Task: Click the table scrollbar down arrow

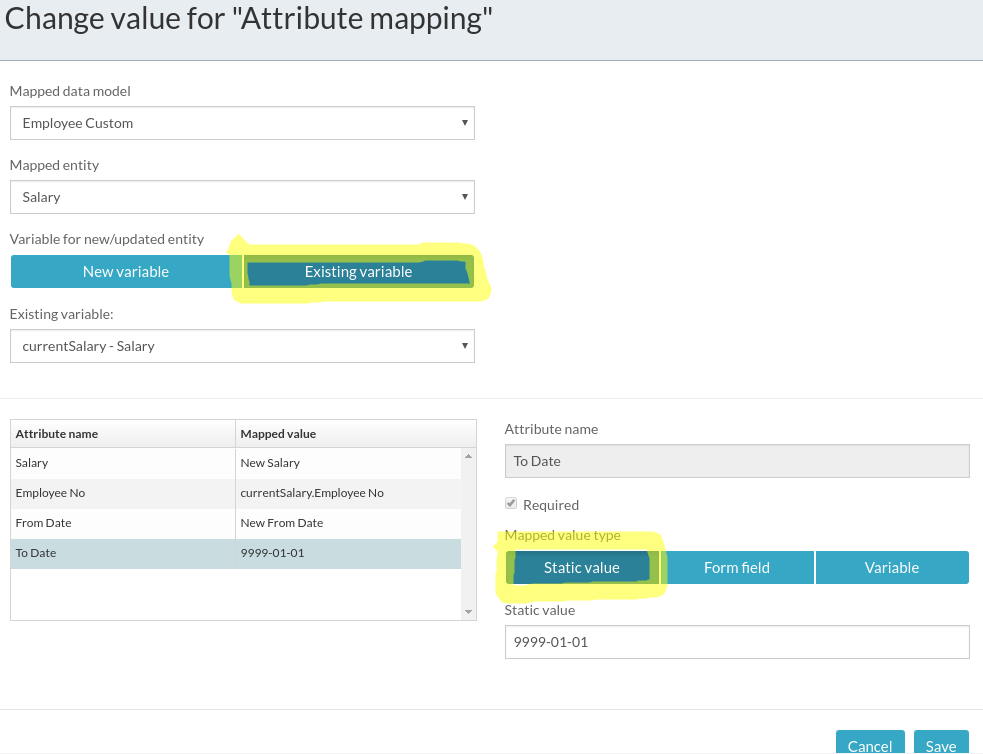Action: pyautogui.click(x=468, y=612)
